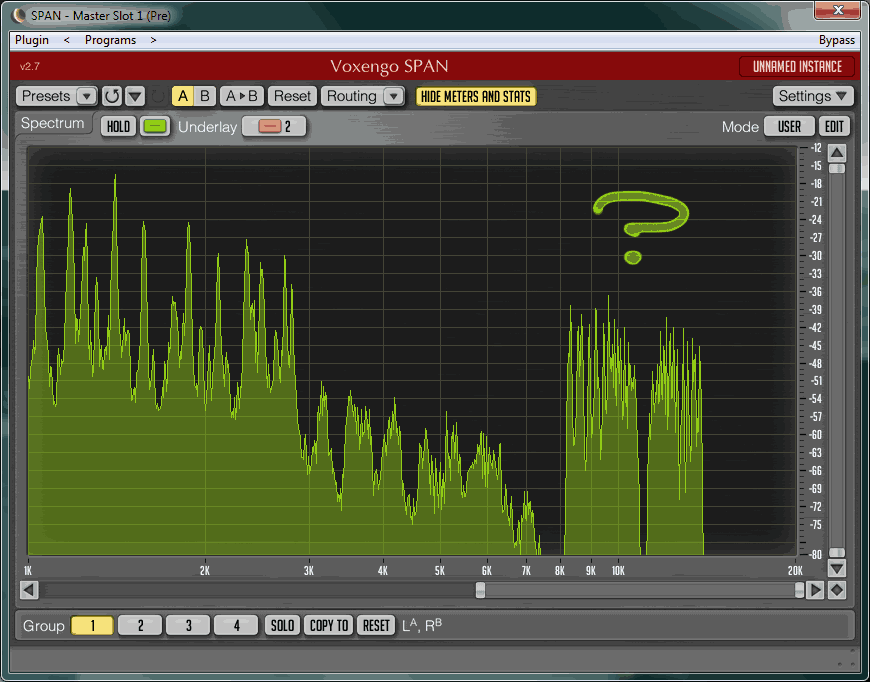Open the Routing dropdown arrow
Image resolution: width=870 pixels, height=682 pixels.
[393, 97]
